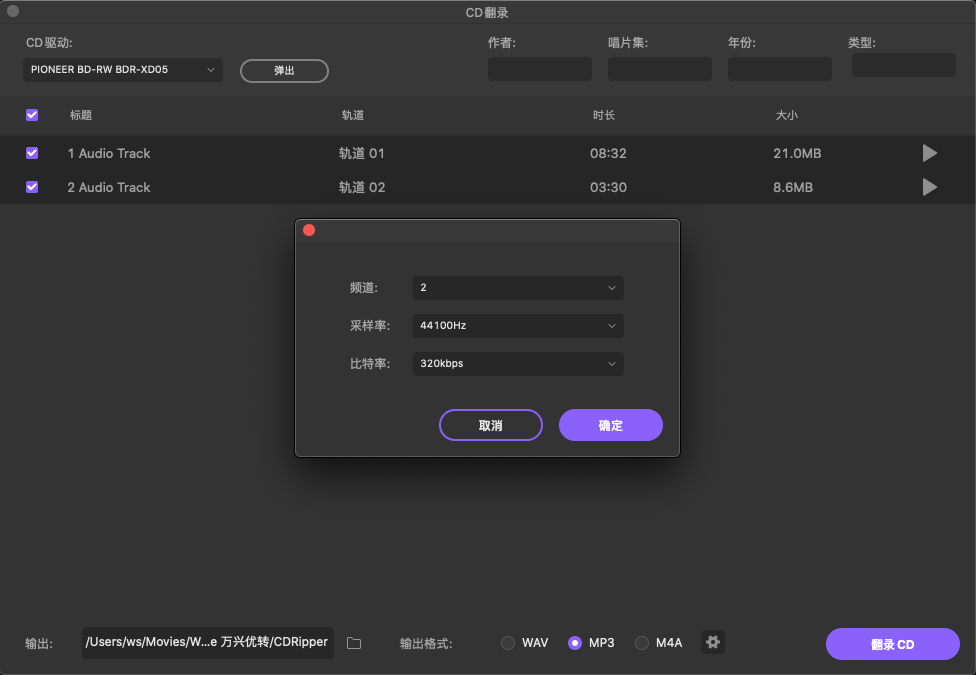The height and width of the screenshot is (675, 976).
Task: Start ripping with the 翻录 CD button
Action: click(892, 643)
